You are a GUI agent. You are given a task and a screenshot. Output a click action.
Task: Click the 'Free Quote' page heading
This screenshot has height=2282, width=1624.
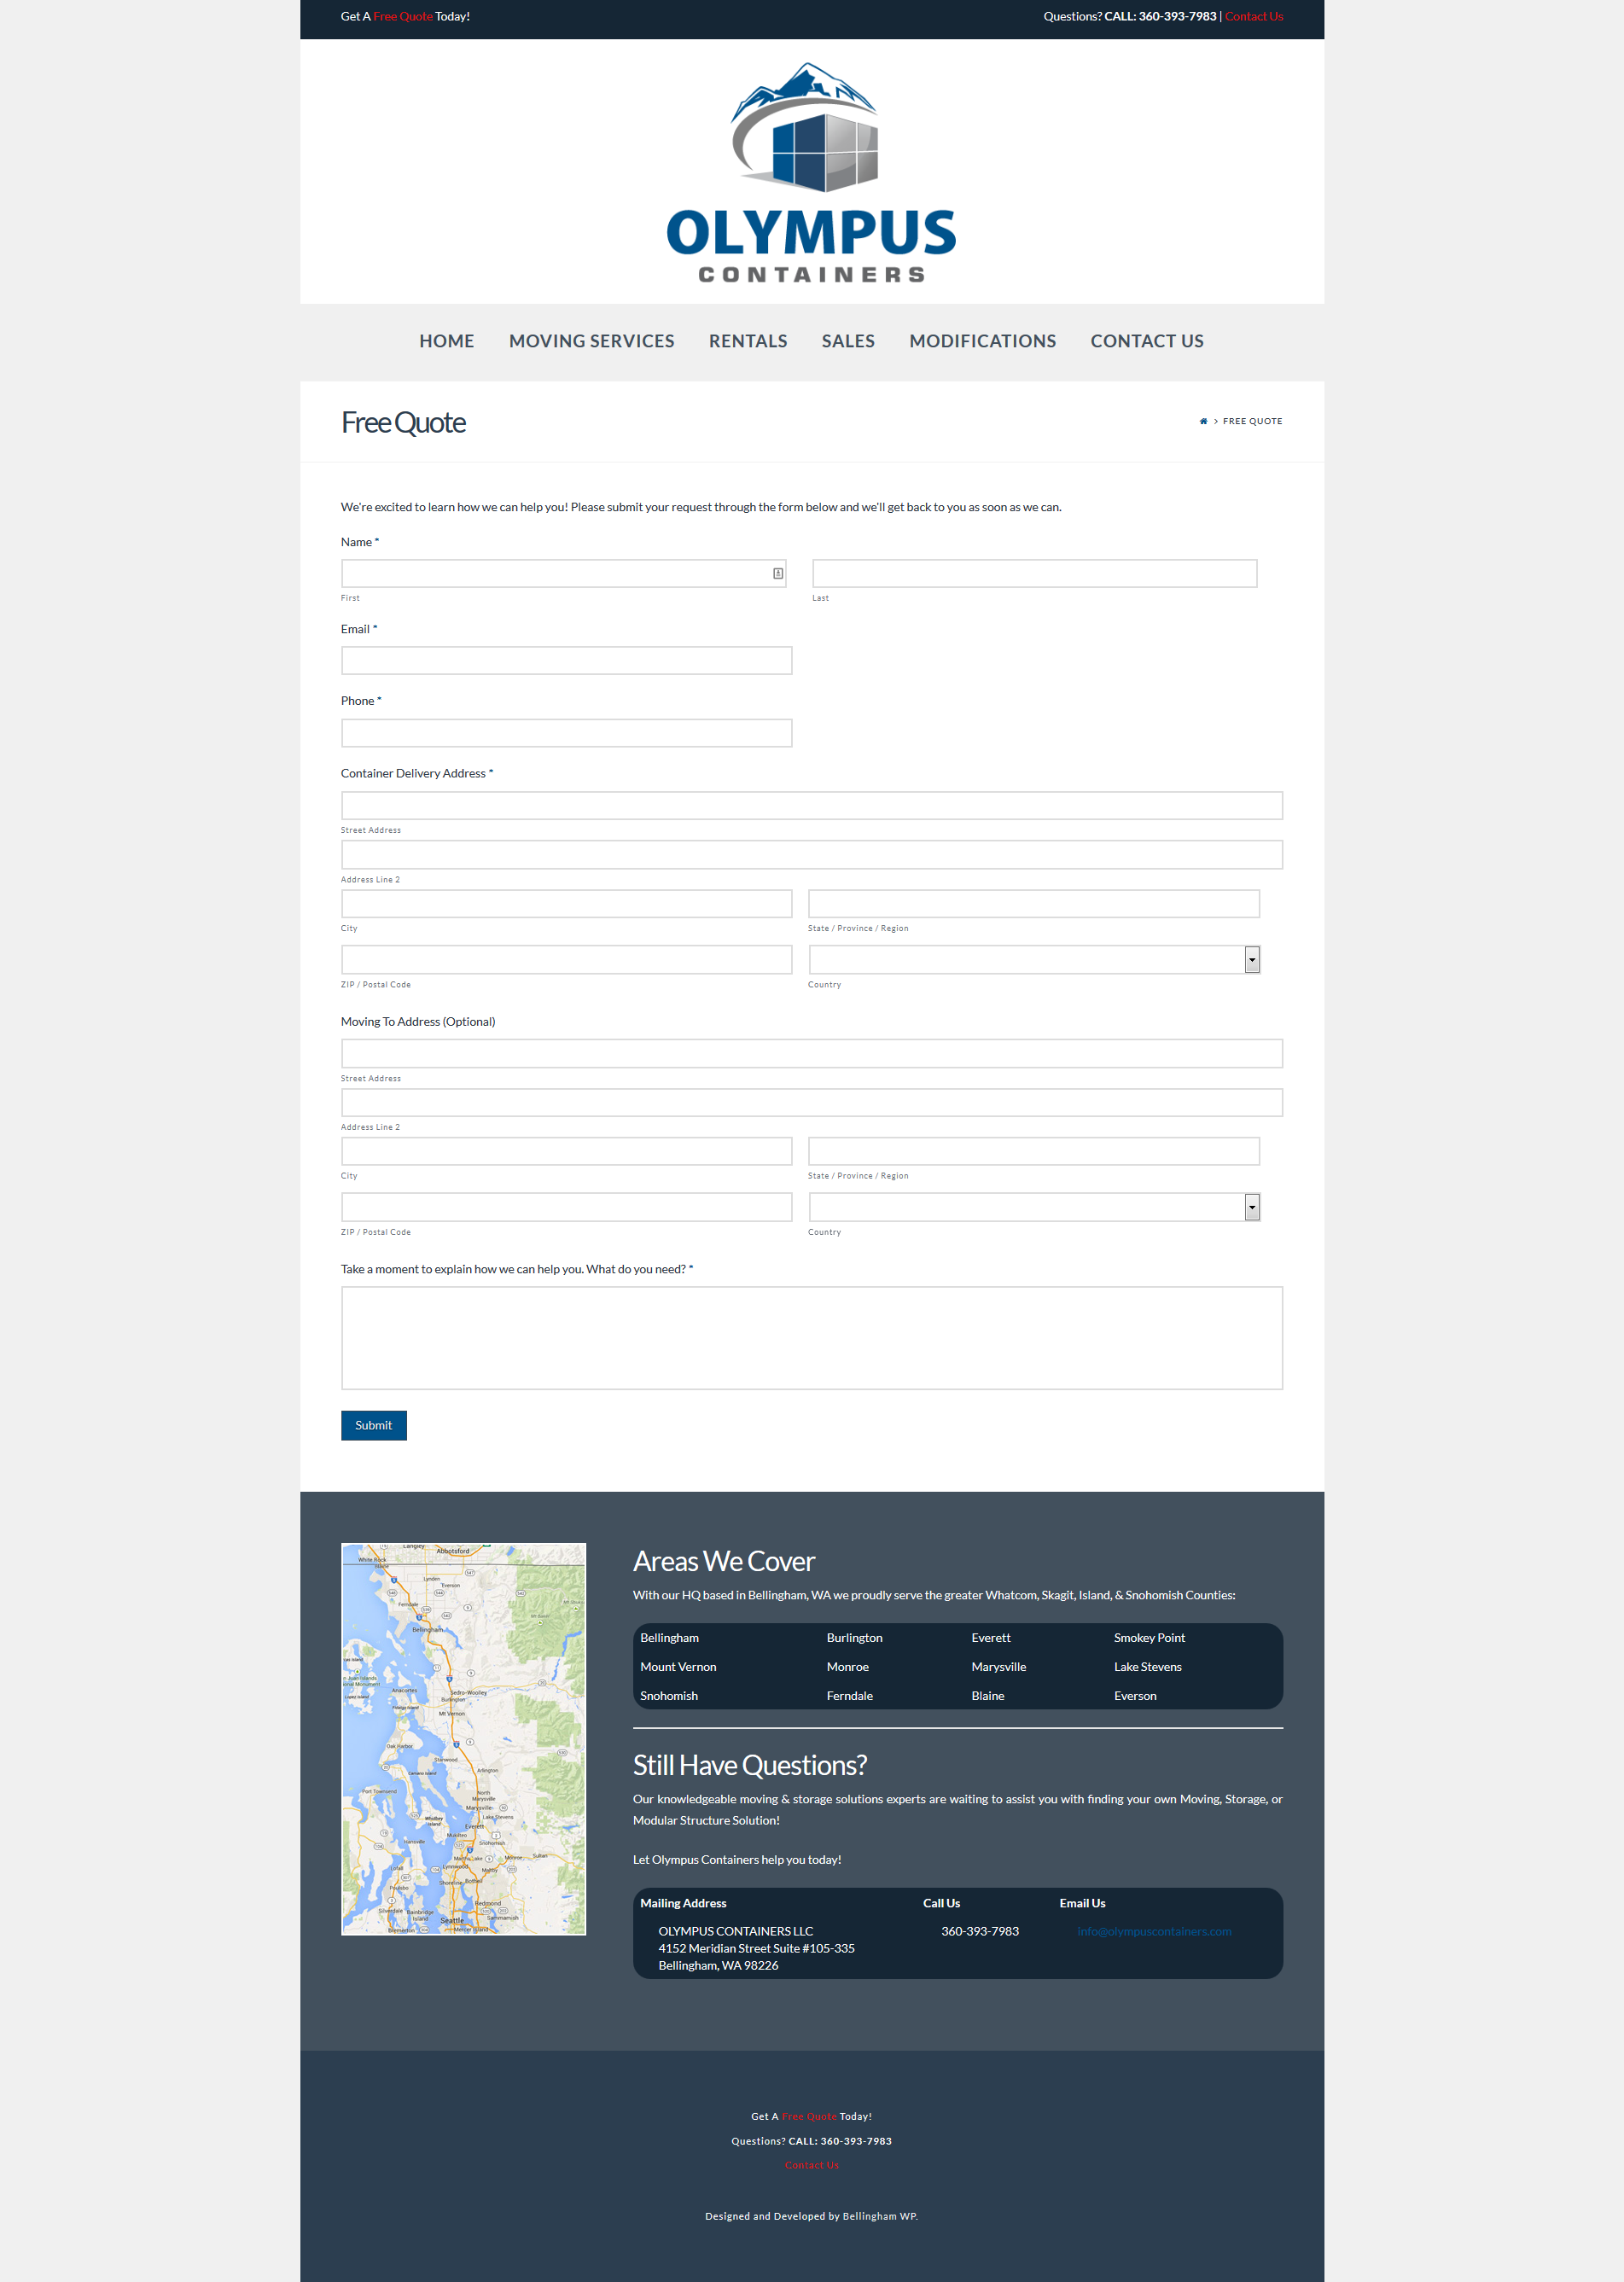coord(403,423)
